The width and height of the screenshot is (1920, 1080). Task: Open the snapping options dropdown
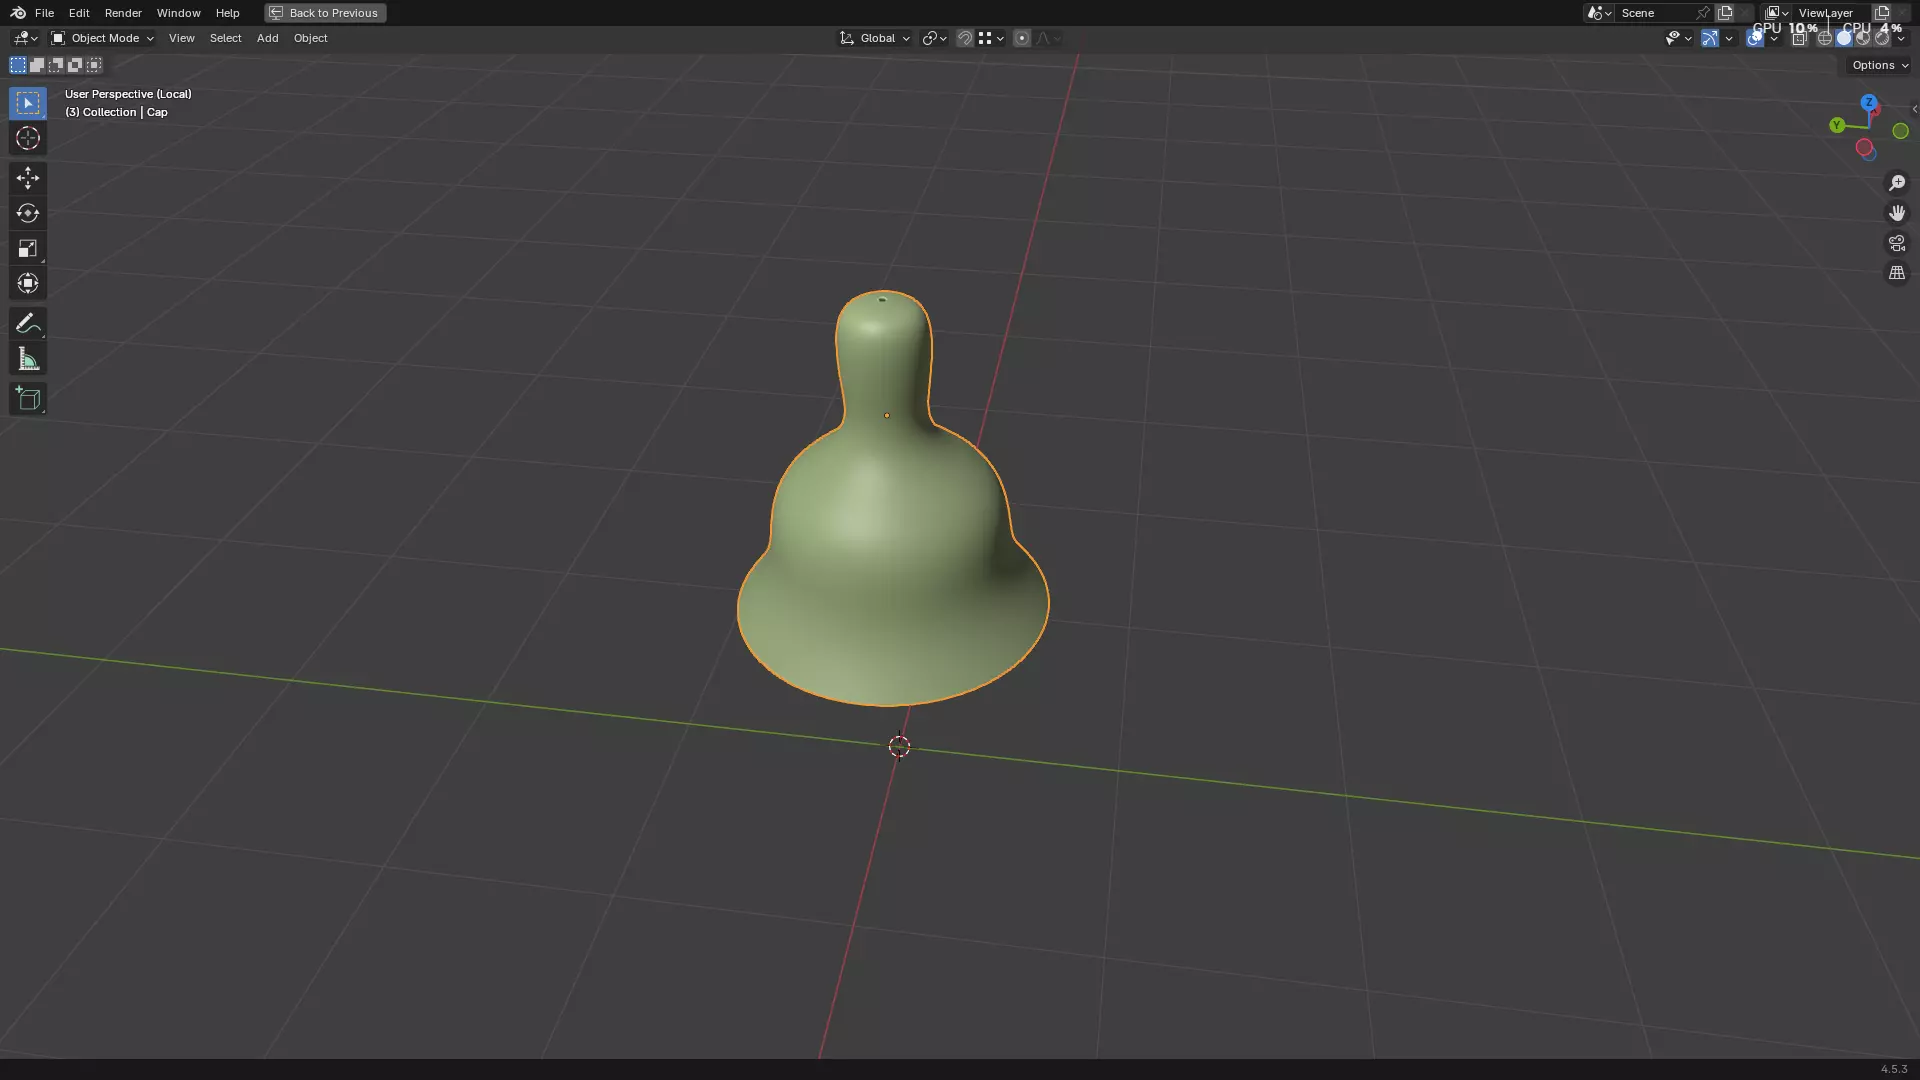click(991, 38)
